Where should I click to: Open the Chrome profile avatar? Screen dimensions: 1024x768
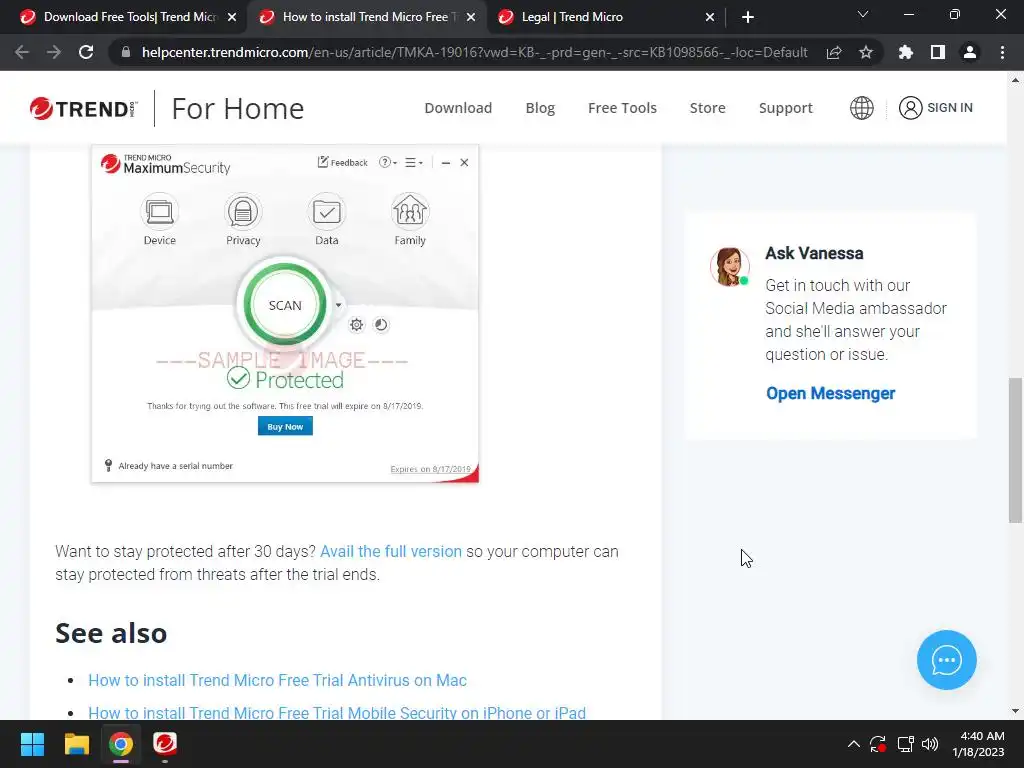coord(970,52)
